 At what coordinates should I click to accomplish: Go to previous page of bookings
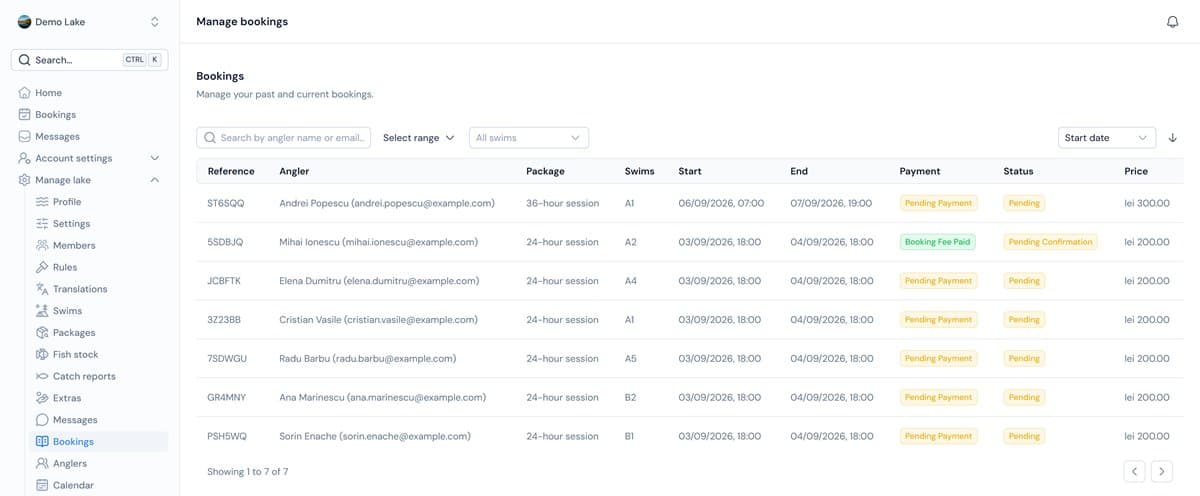[x=1134, y=470]
